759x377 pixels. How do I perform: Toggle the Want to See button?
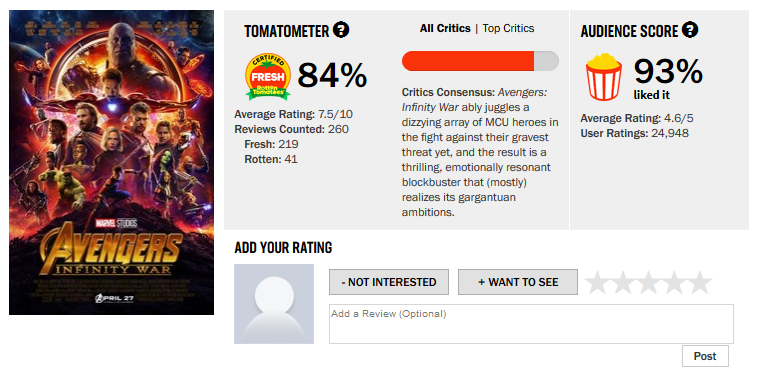[x=518, y=282]
